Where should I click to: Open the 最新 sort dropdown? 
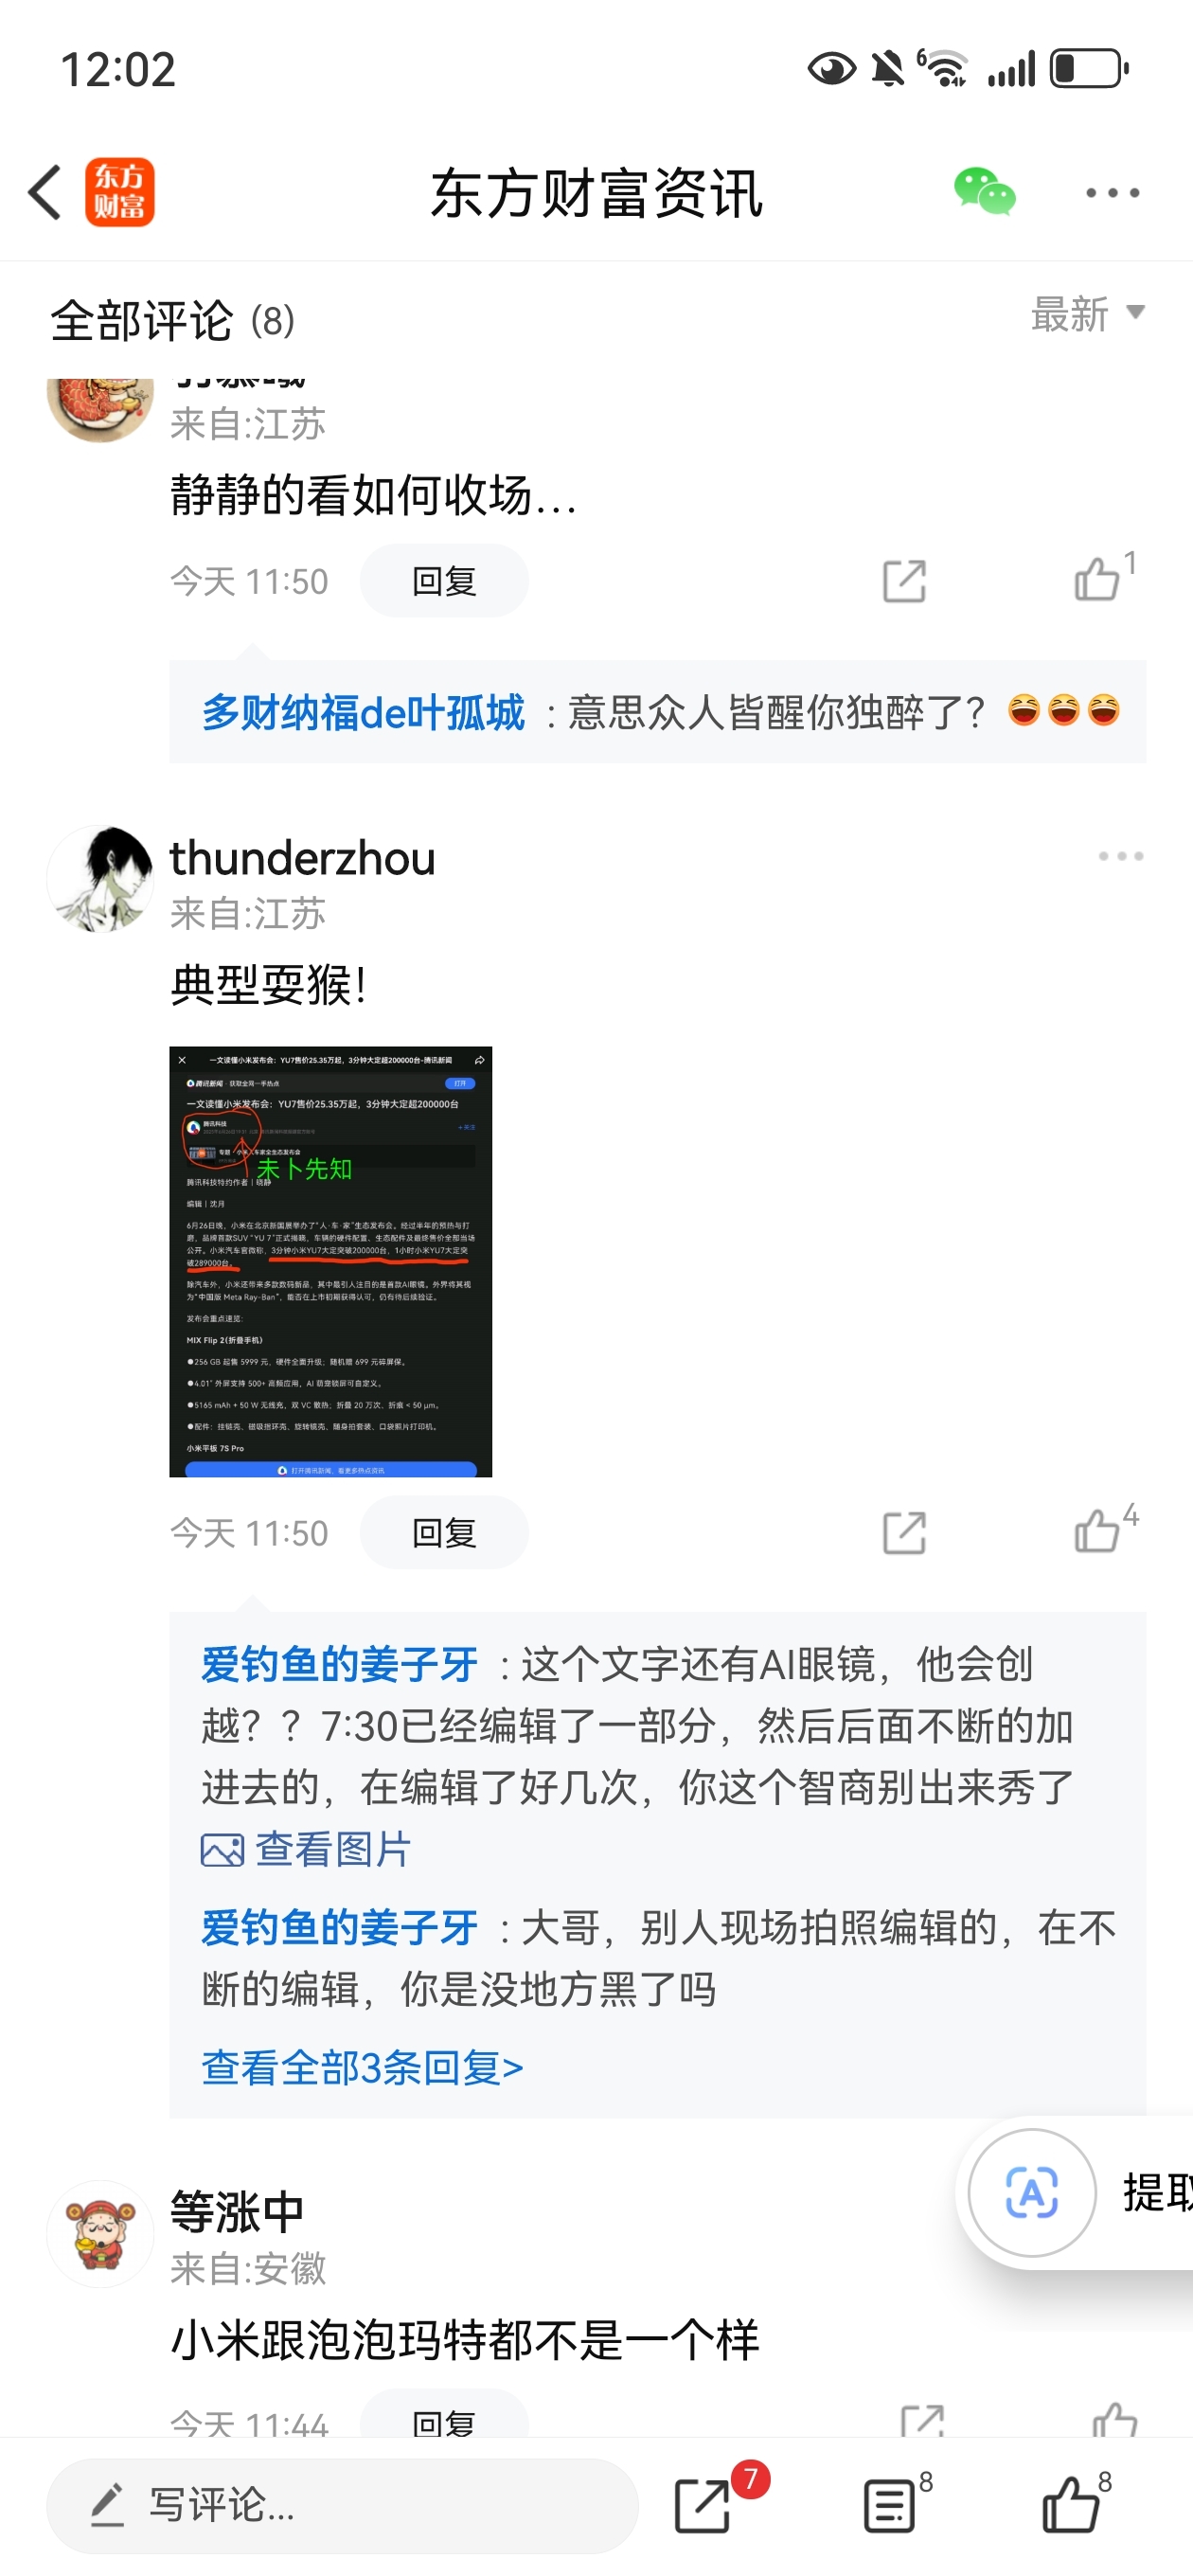(1088, 313)
